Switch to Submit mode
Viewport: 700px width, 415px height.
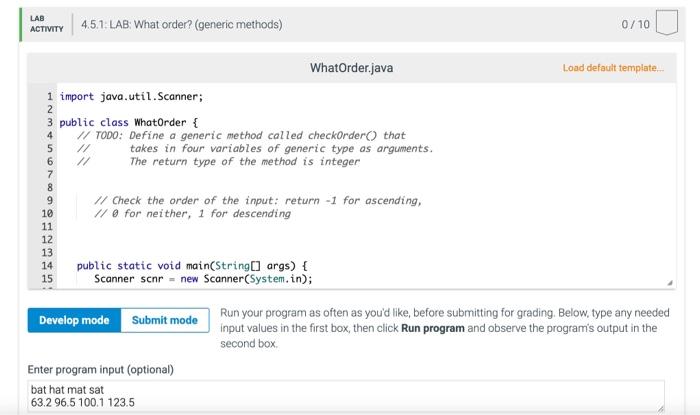point(165,320)
